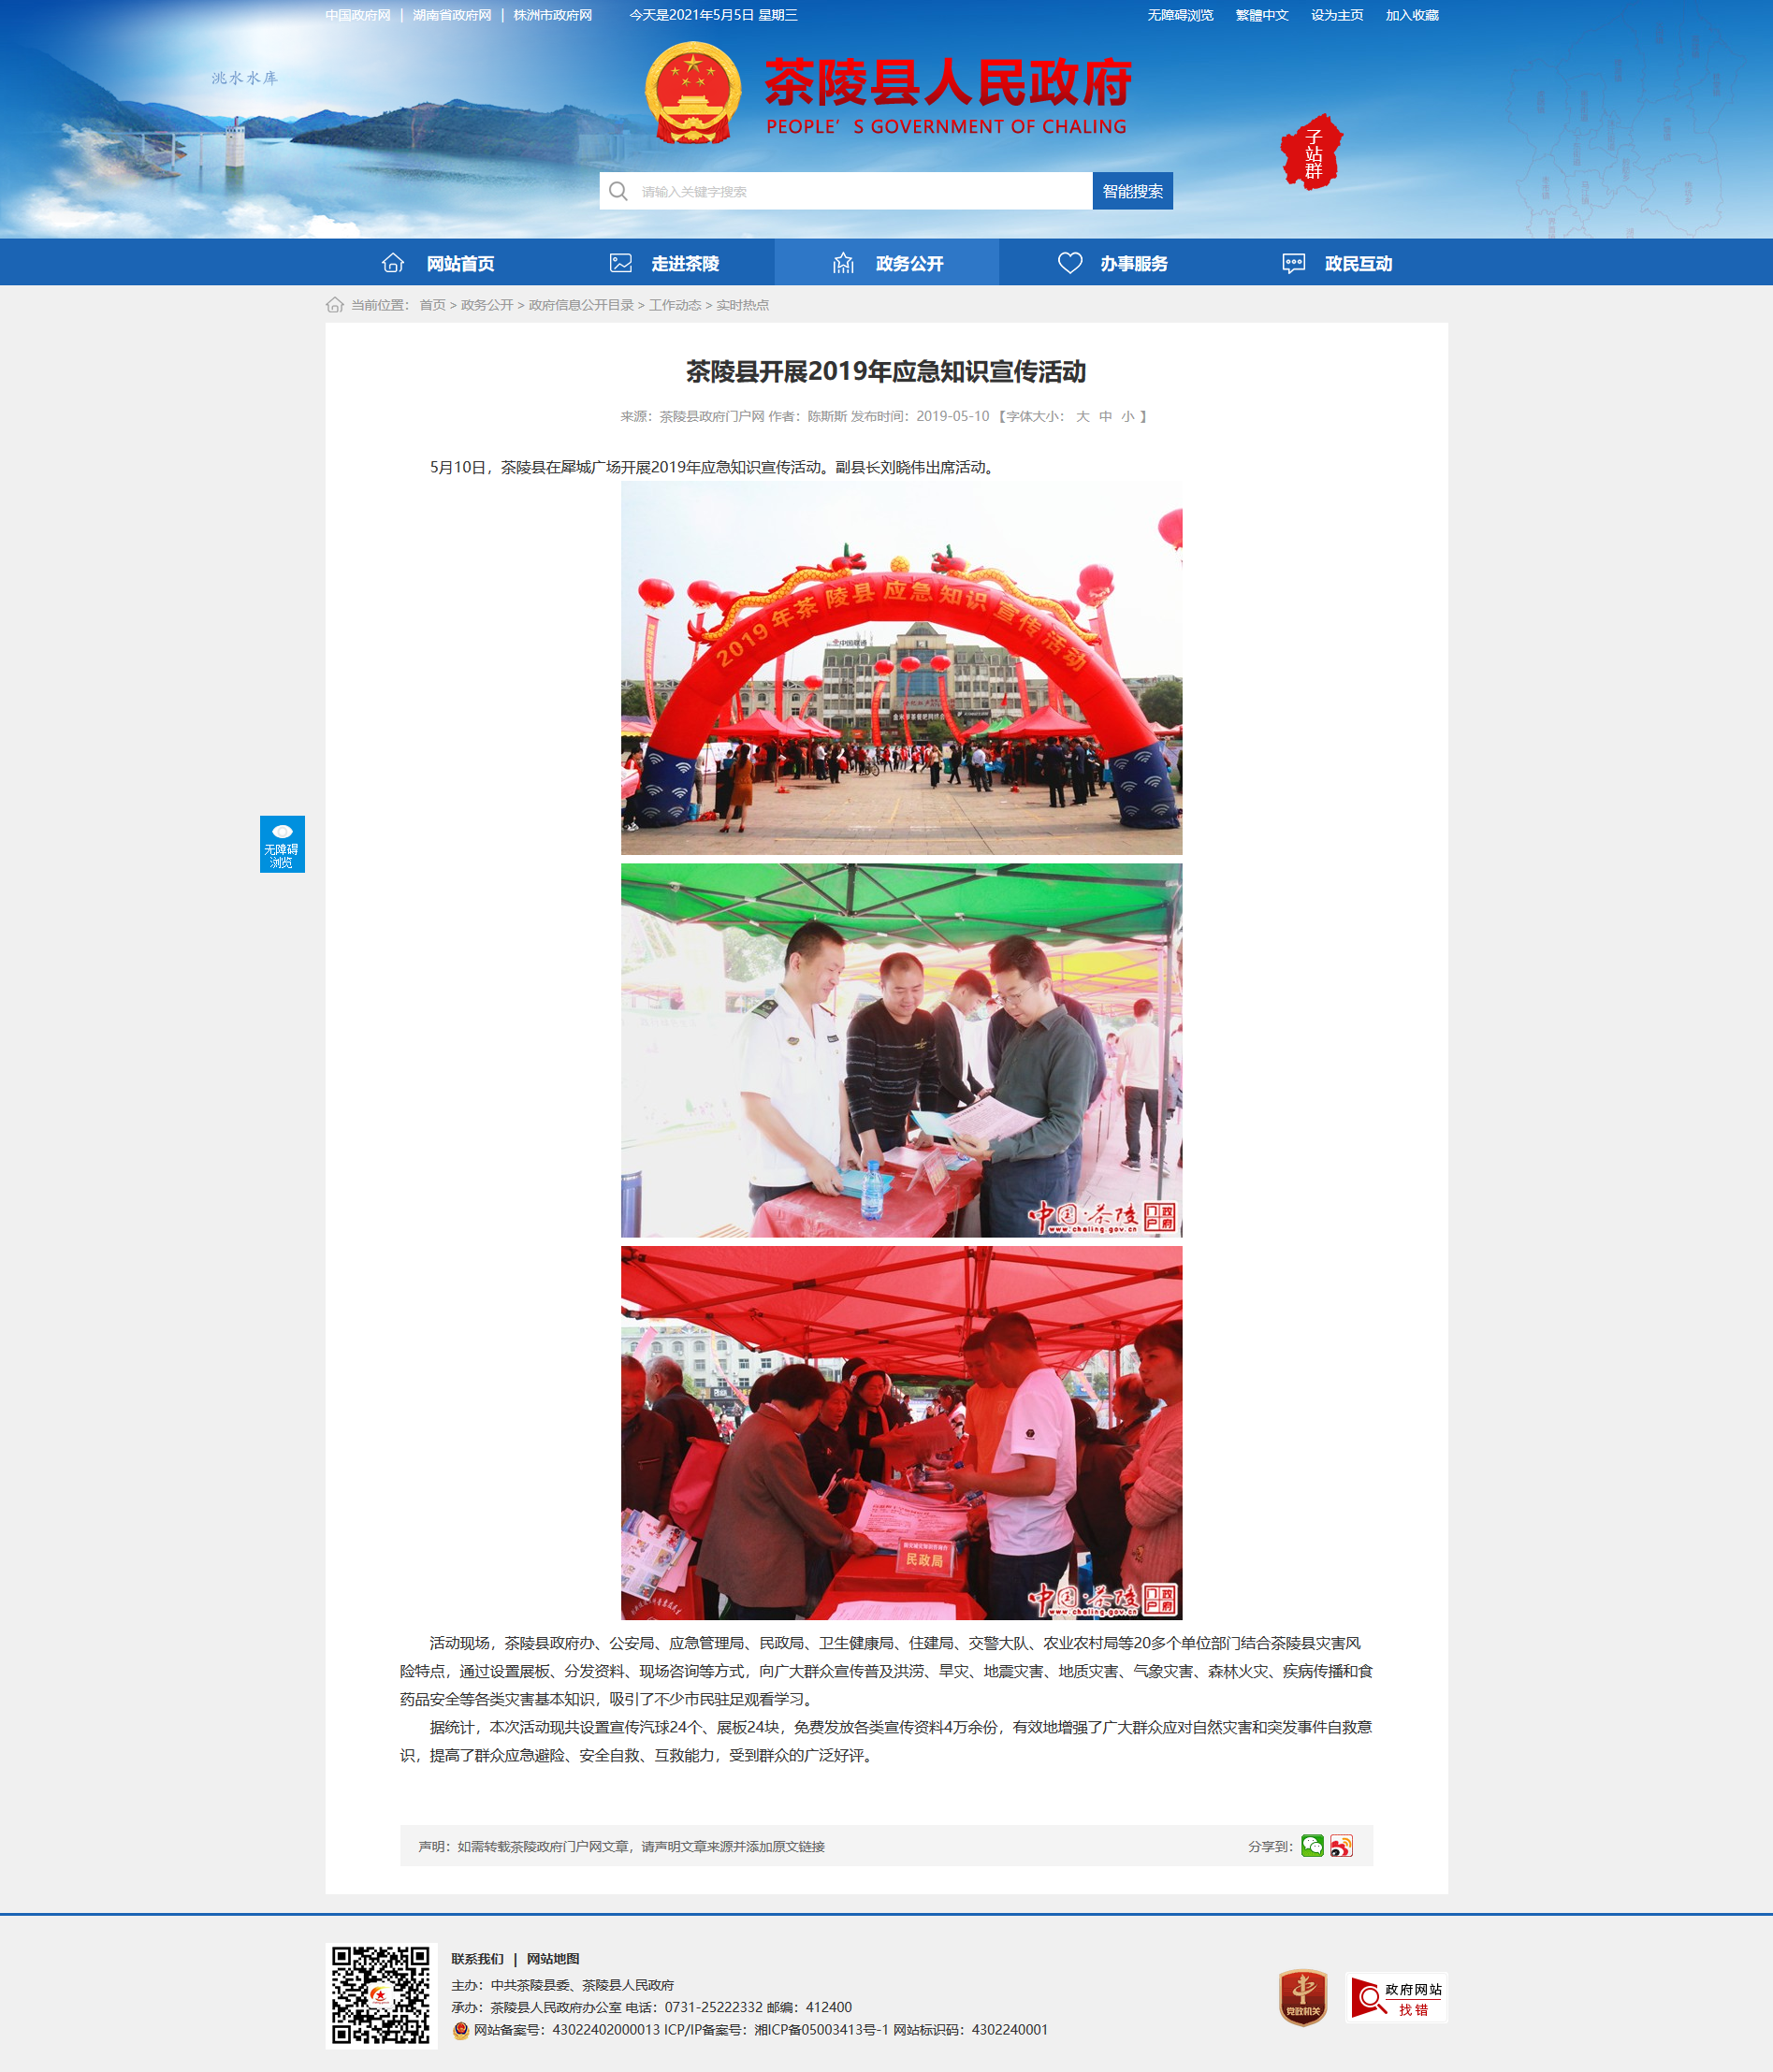Click the 智能搜索 button
This screenshot has width=1773, height=2072.
click(x=1132, y=191)
